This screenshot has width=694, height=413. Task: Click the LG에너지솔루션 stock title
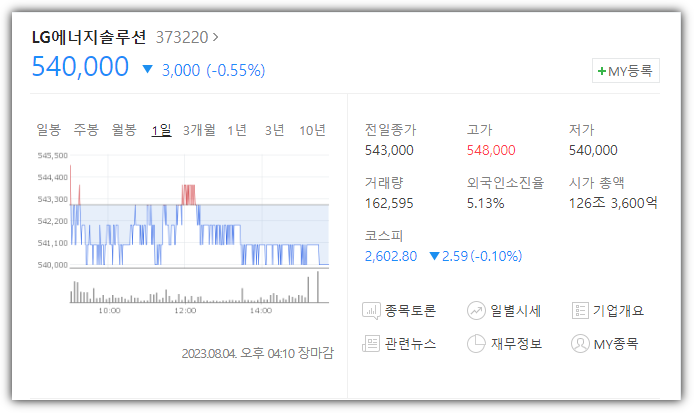(89, 37)
